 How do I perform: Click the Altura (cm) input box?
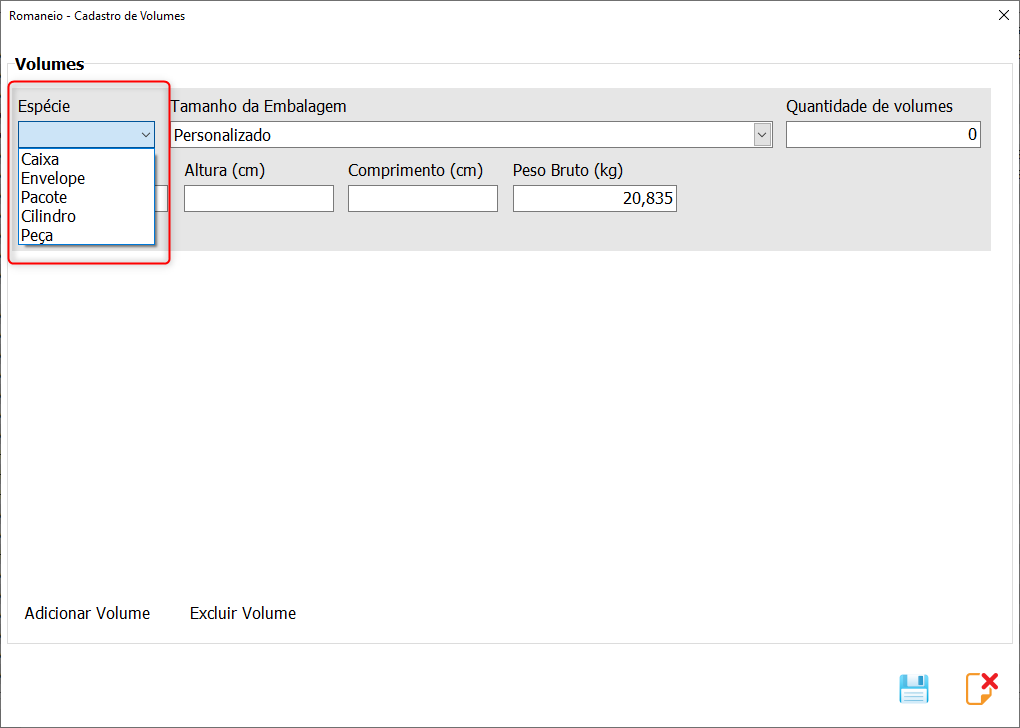[258, 199]
